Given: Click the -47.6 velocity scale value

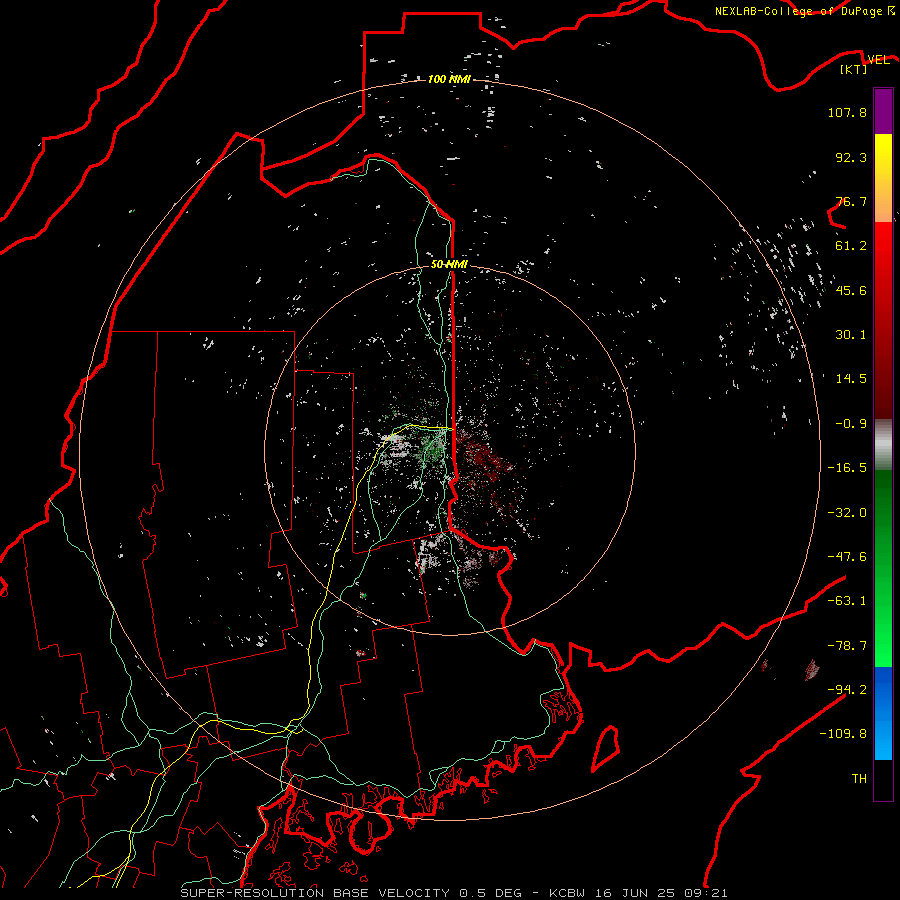Looking at the screenshot, I should (x=847, y=557).
